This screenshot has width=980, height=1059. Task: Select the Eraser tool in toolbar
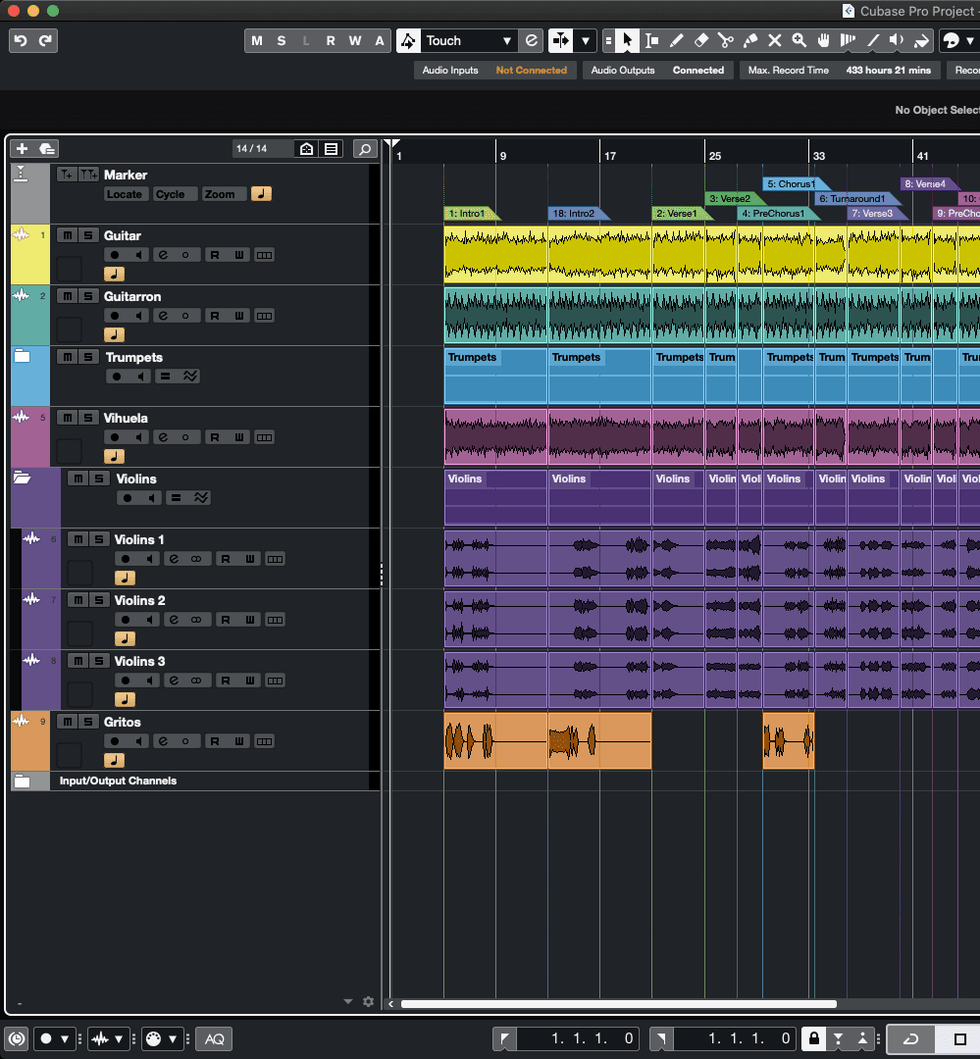tap(700, 41)
